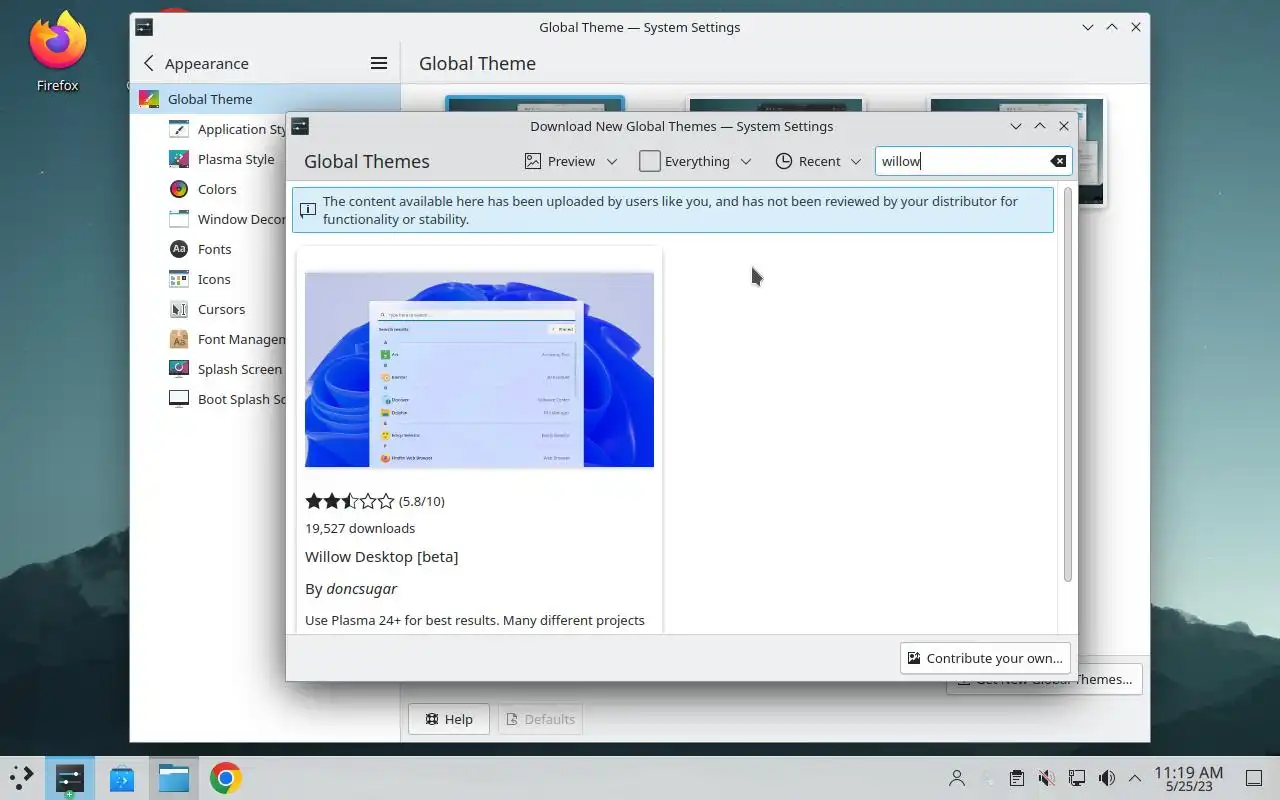The width and height of the screenshot is (1280, 800).
Task: Open the clipboard tray icon
Action: tap(1016, 778)
